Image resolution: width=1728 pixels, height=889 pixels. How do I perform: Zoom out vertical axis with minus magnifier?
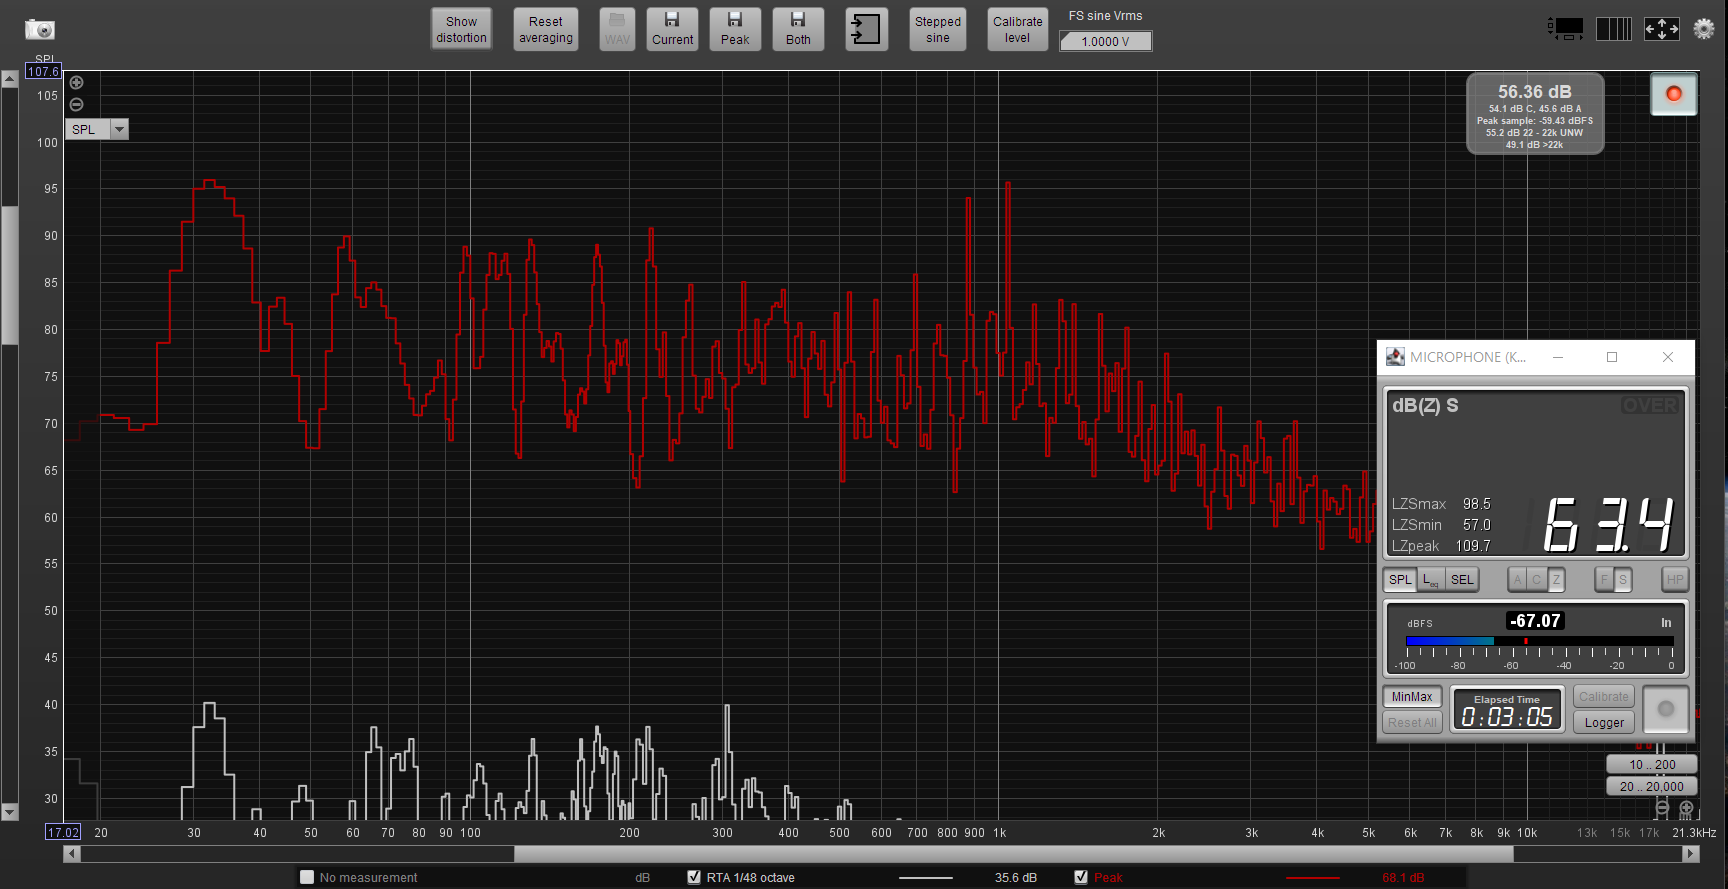pos(77,104)
